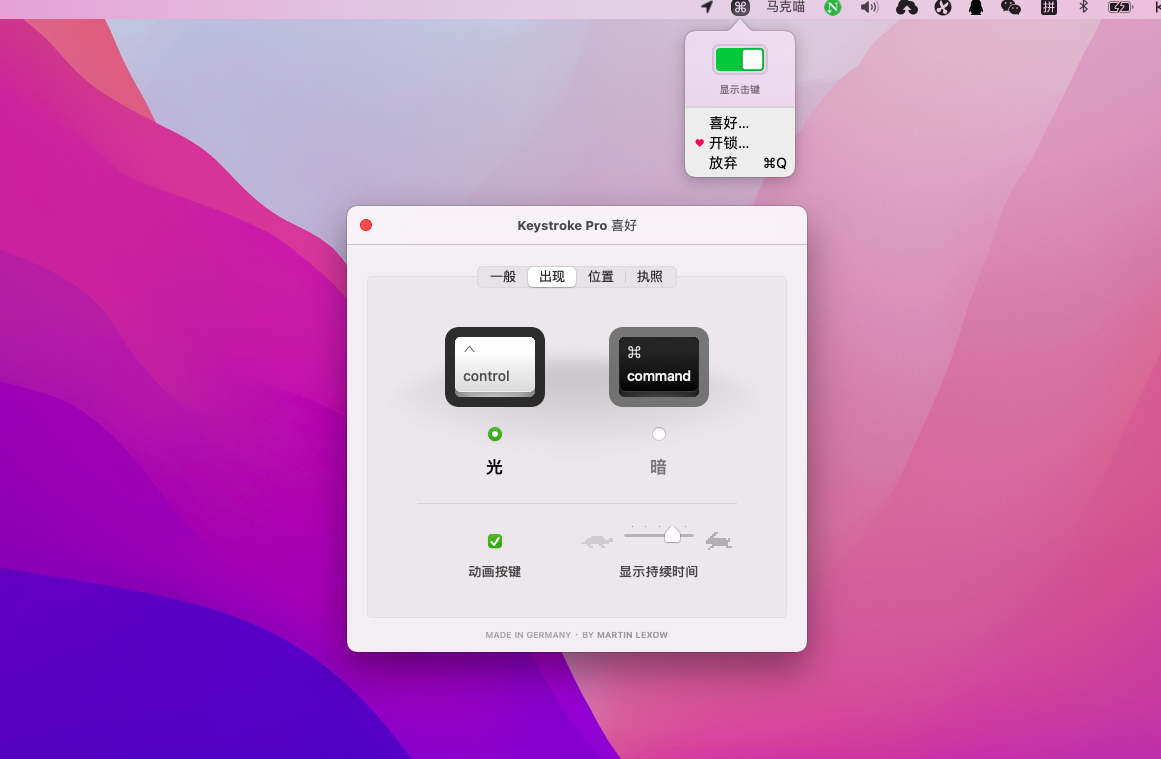The image size is (1161, 759).
Task: Switch to the 一般 tab
Action: coord(503,277)
